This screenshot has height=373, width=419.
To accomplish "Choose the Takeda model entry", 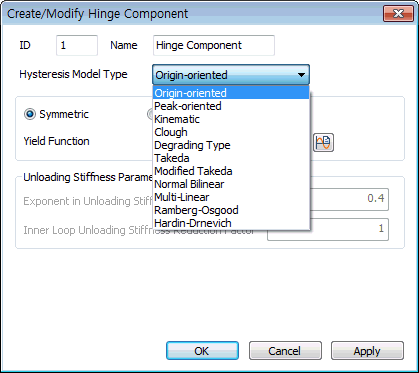I will coord(231,158).
